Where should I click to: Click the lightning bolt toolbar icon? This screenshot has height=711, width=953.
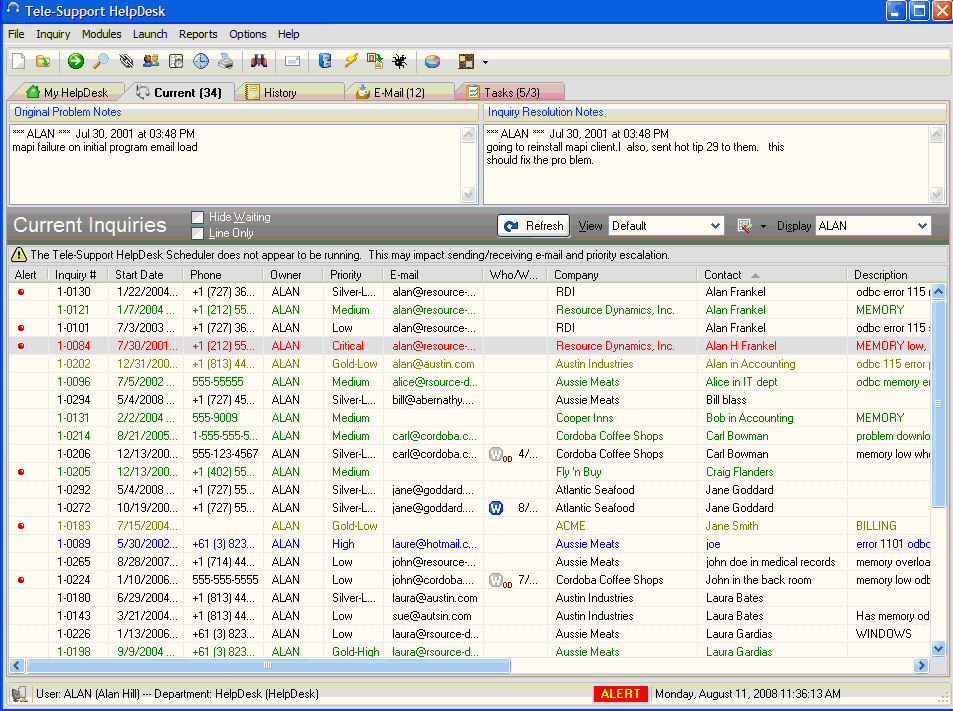click(351, 61)
